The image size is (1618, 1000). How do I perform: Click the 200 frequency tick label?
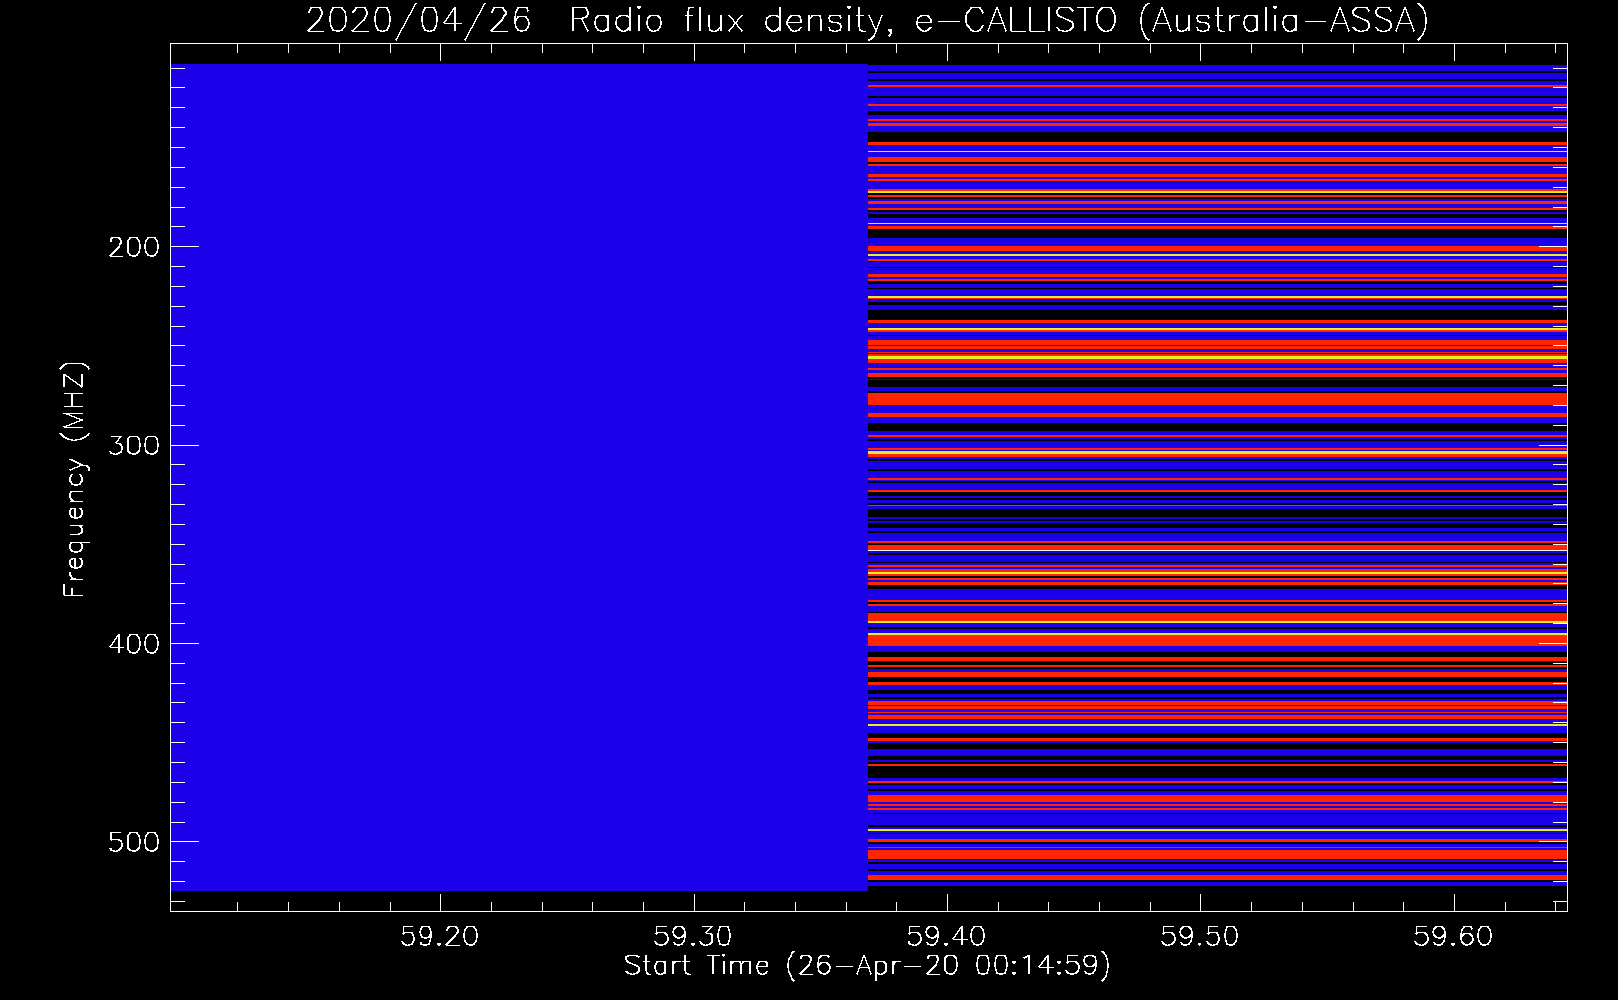point(134,247)
